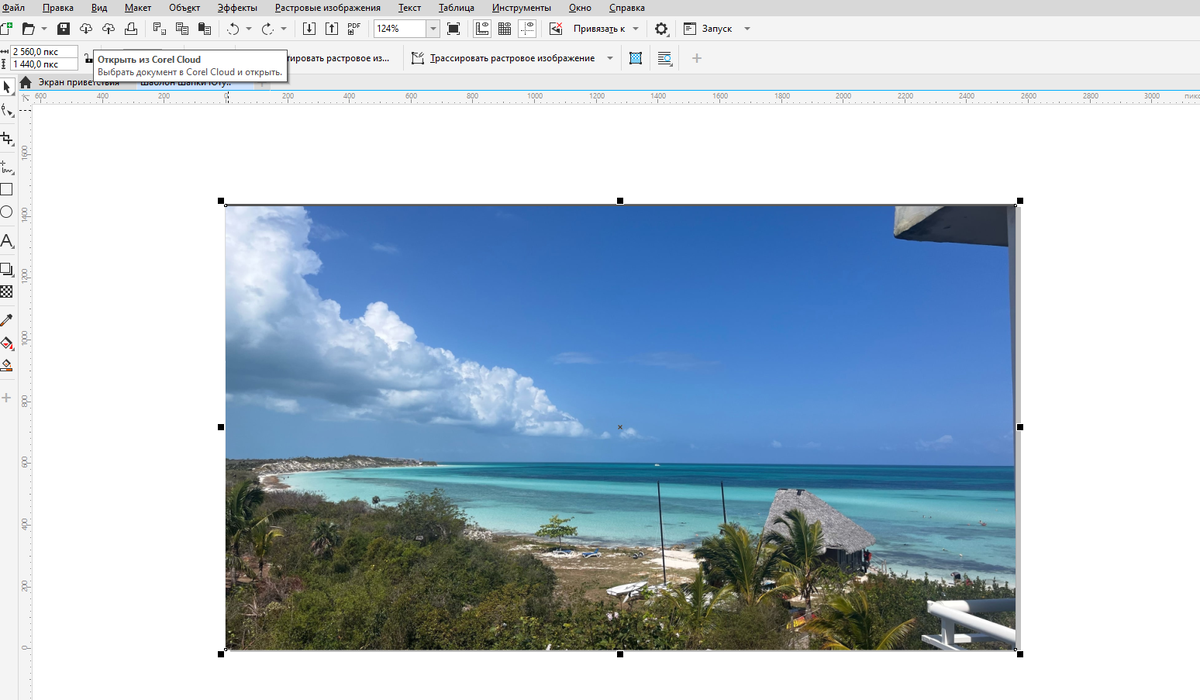Expand the Open folder dropdown arrow
The image size is (1200, 700).
coord(44,29)
